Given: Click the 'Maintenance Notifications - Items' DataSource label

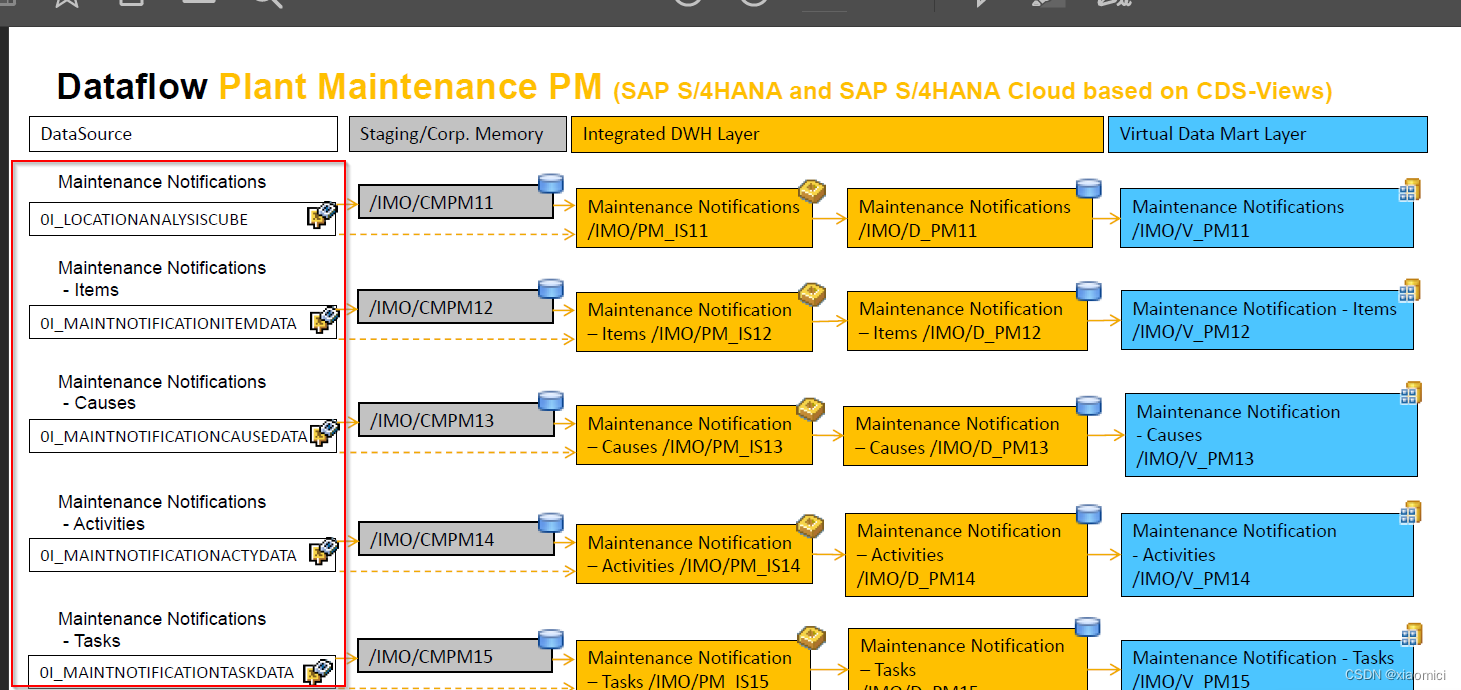Looking at the screenshot, I should coord(162,279).
